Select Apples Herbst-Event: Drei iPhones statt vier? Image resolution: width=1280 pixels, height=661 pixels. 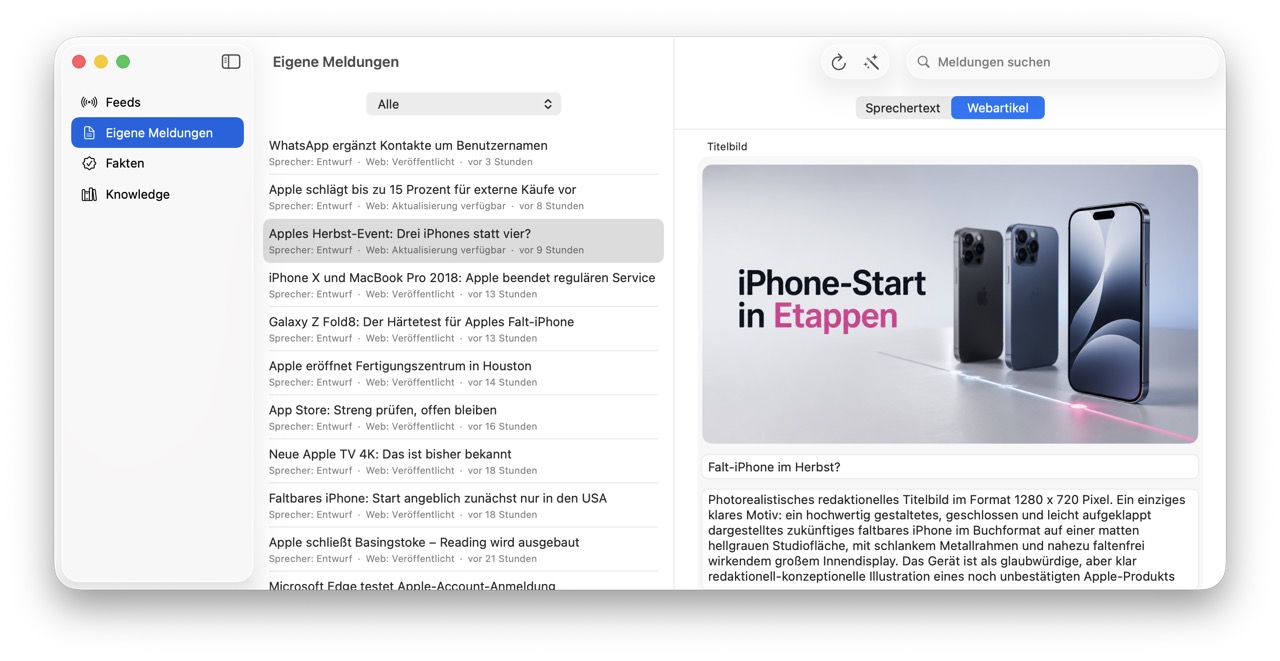pyautogui.click(x=463, y=241)
